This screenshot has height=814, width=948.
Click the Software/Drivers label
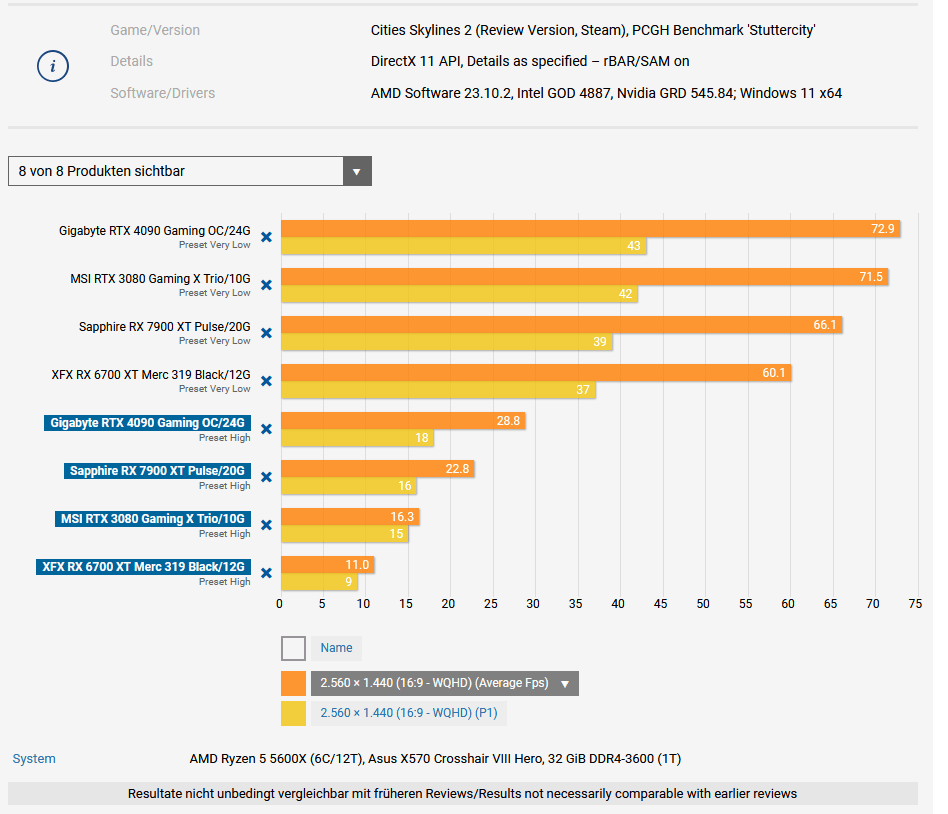click(163, 93)
